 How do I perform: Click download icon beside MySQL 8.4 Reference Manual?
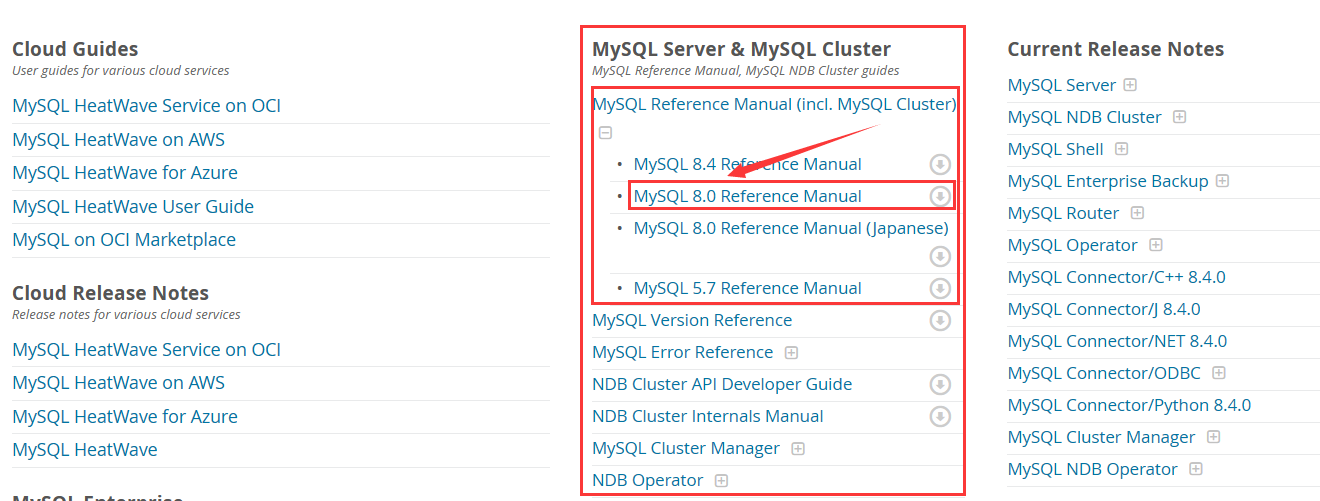coord(940,164)
